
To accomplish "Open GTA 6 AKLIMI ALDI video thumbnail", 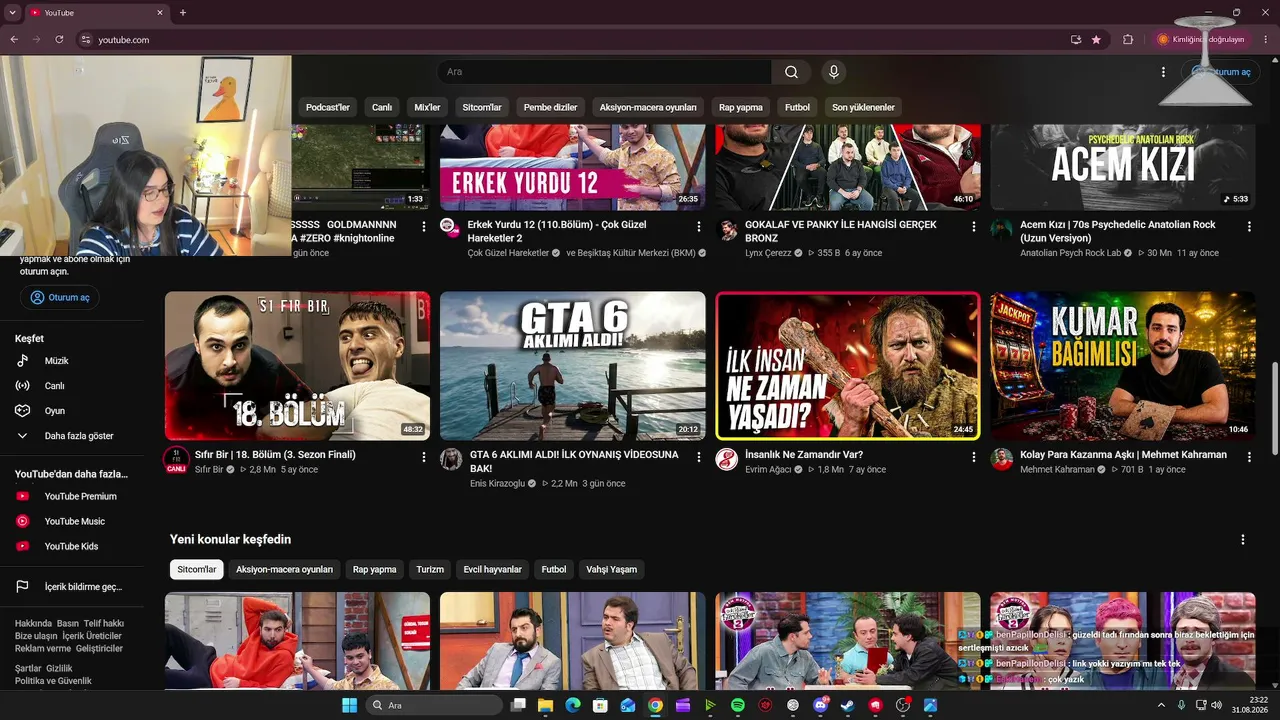I will pyautogui.click(x=573, y=366).
